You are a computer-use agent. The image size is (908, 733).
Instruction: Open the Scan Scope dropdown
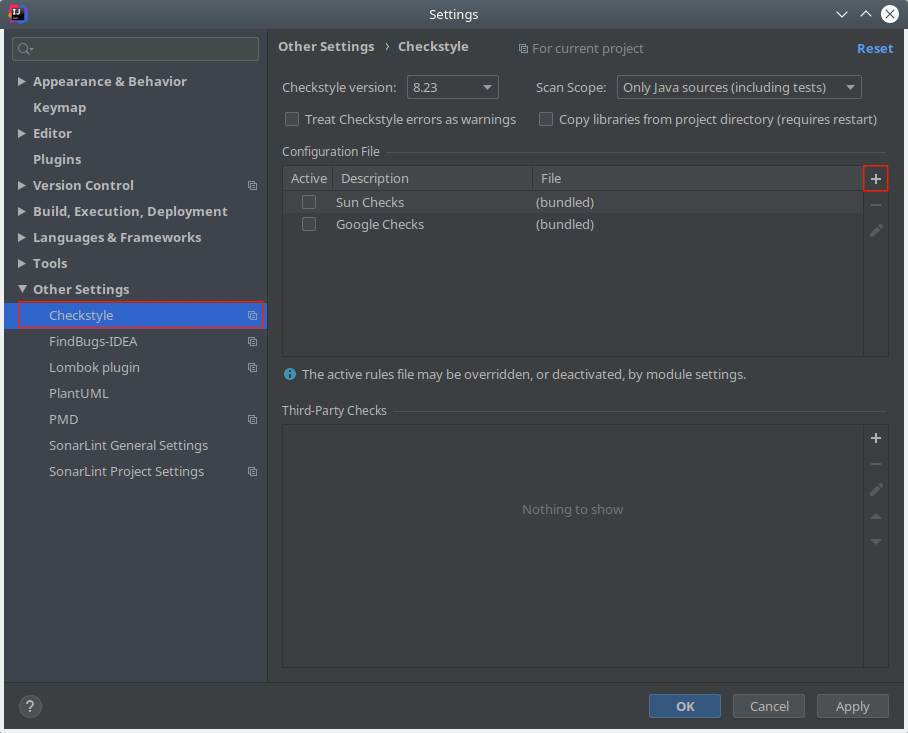click(739, 88)
